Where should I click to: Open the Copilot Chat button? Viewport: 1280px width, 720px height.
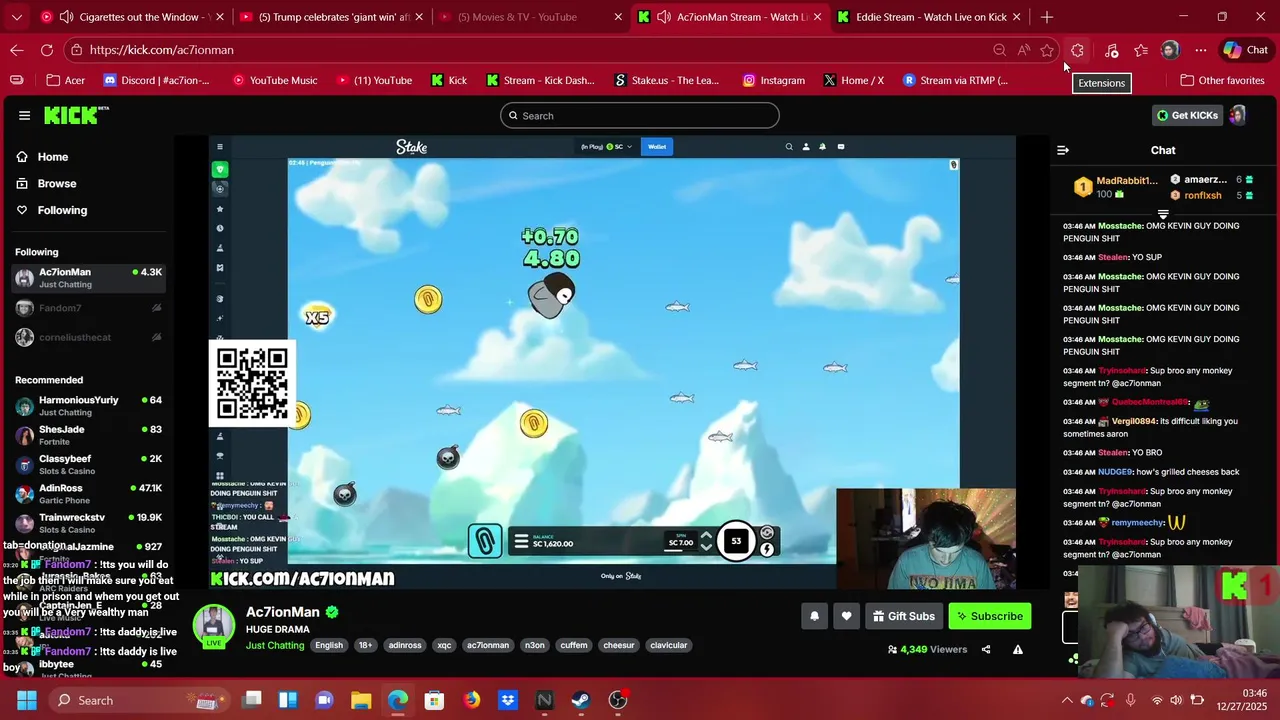tap(1246, 50)
